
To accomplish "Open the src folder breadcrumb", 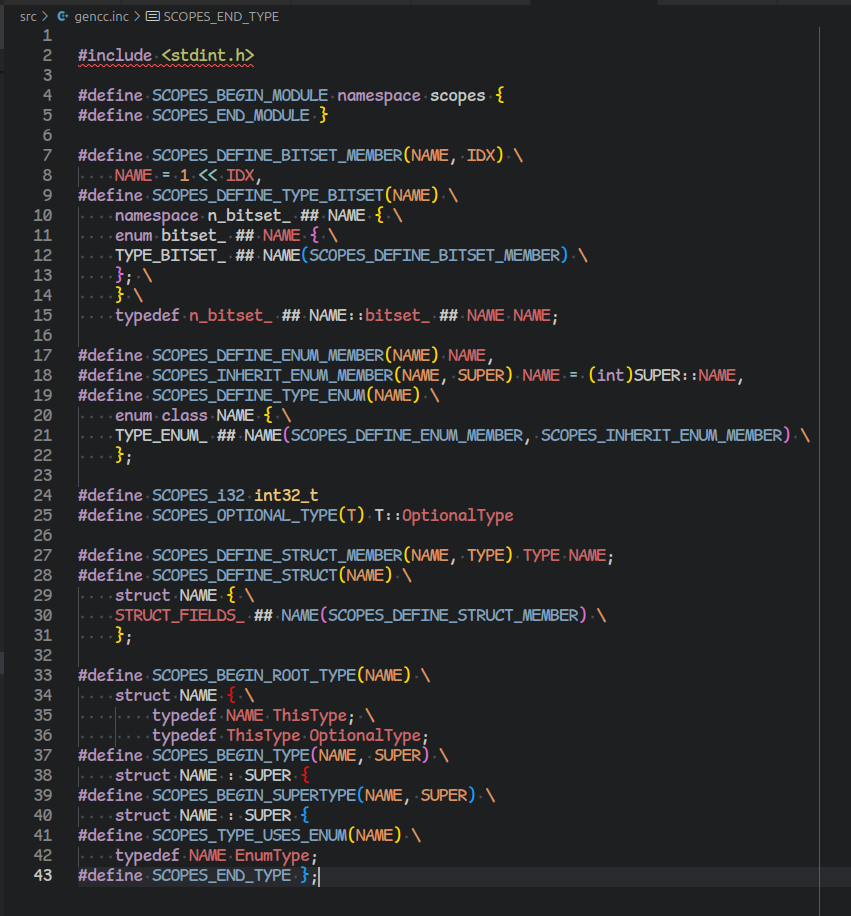I will [29, 16].
